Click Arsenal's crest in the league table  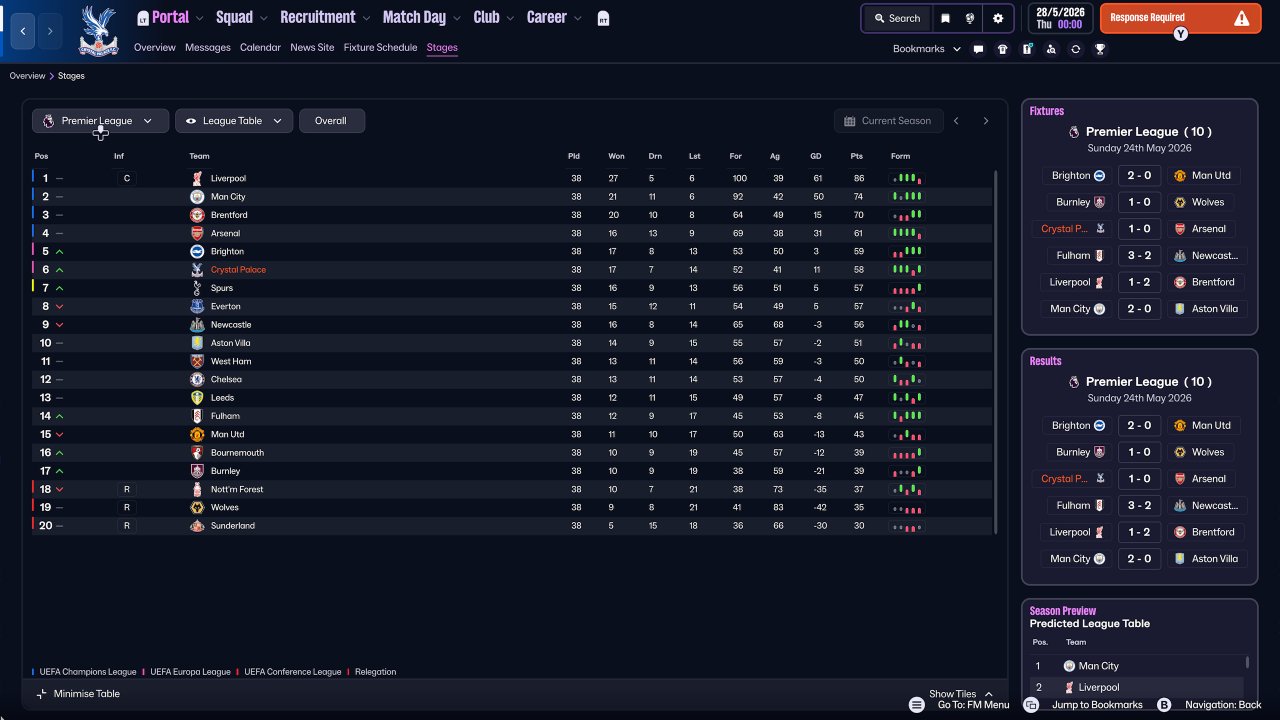pyautogui.click(x=197, y=233)
